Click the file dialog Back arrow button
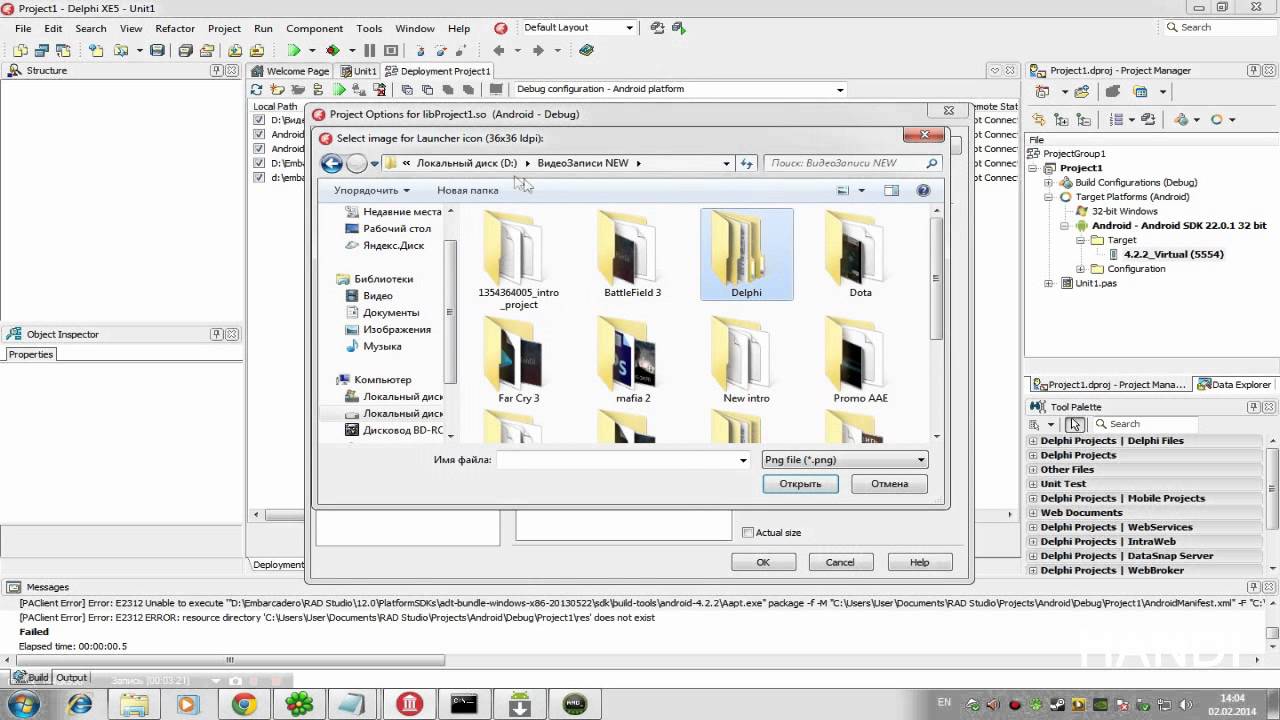Viewport: 1280px width, 720px height. (332, 163)
